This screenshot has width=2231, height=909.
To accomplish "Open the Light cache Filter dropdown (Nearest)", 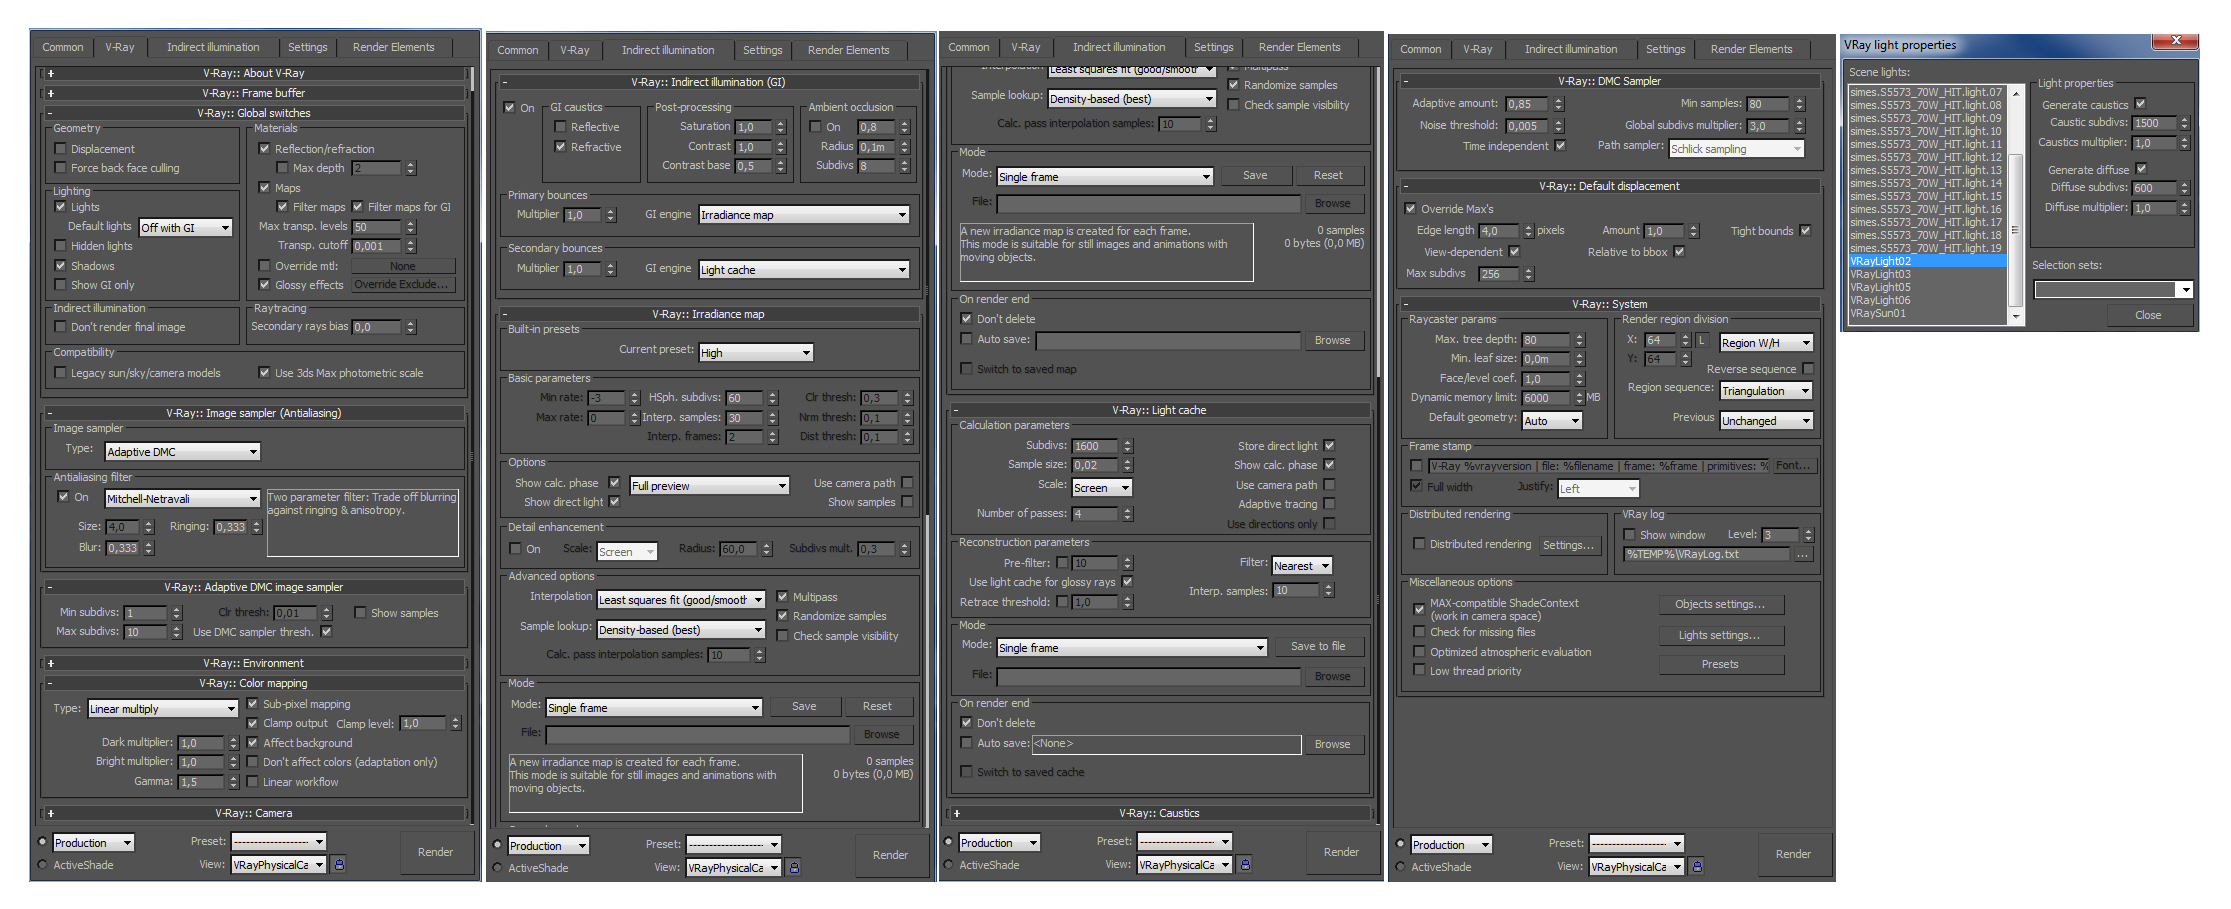I will (1301, 566).
